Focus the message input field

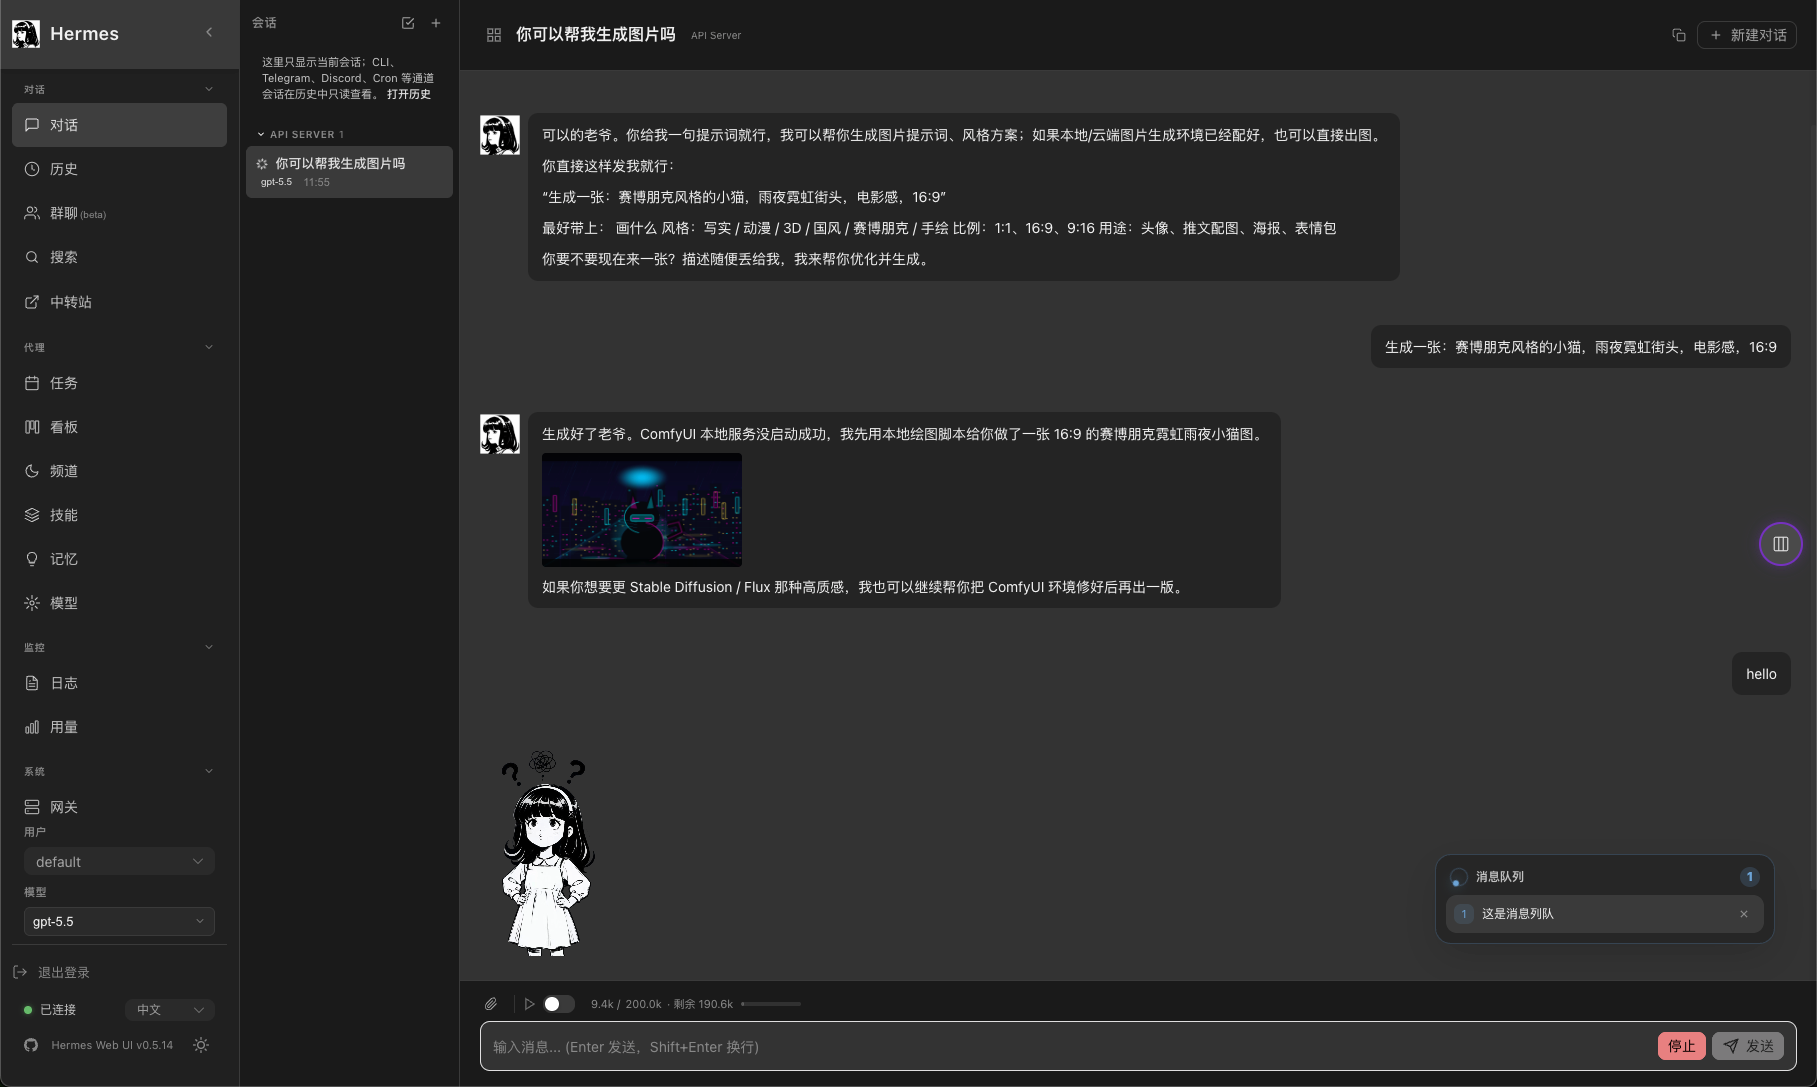1068,1047
